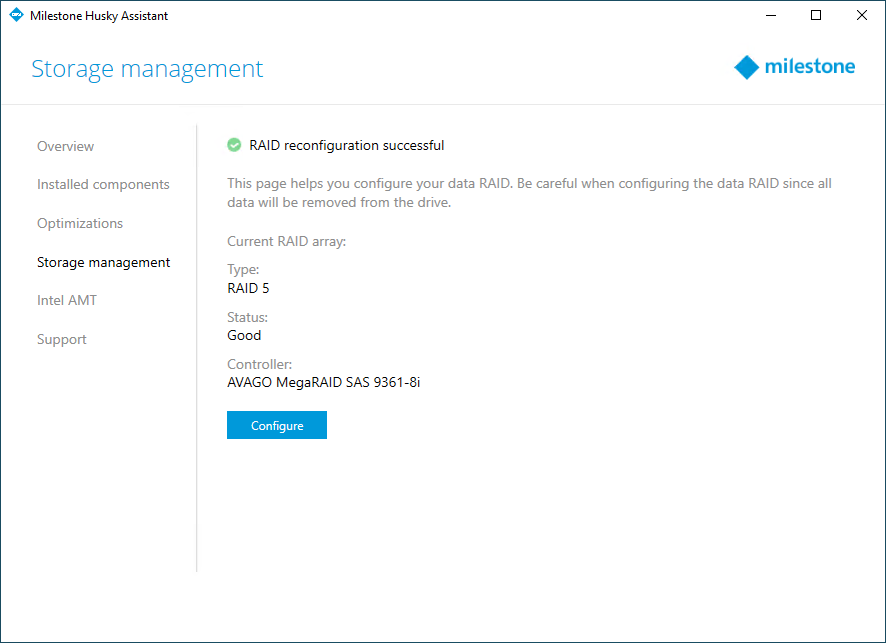
Task: Click the RAID reconfiguration successful message
Action: point(346,145)
